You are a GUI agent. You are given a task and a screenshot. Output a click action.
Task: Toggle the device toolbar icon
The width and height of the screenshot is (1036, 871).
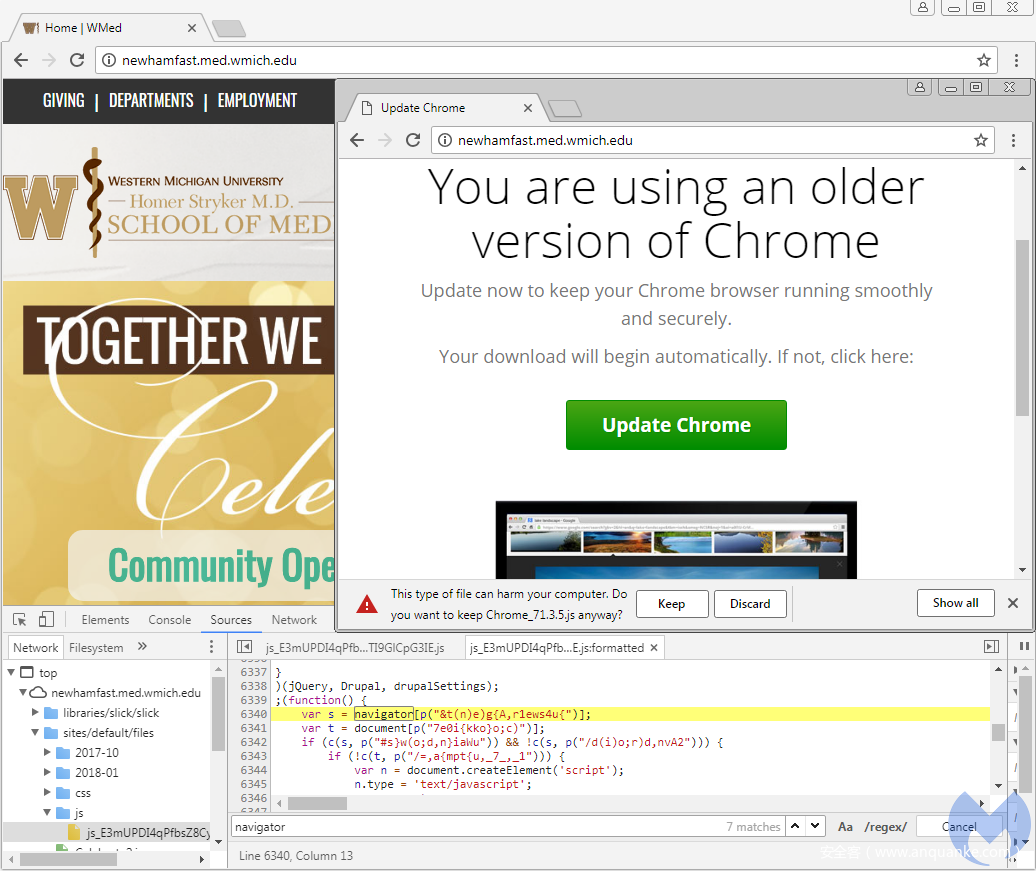coord(46,620)
